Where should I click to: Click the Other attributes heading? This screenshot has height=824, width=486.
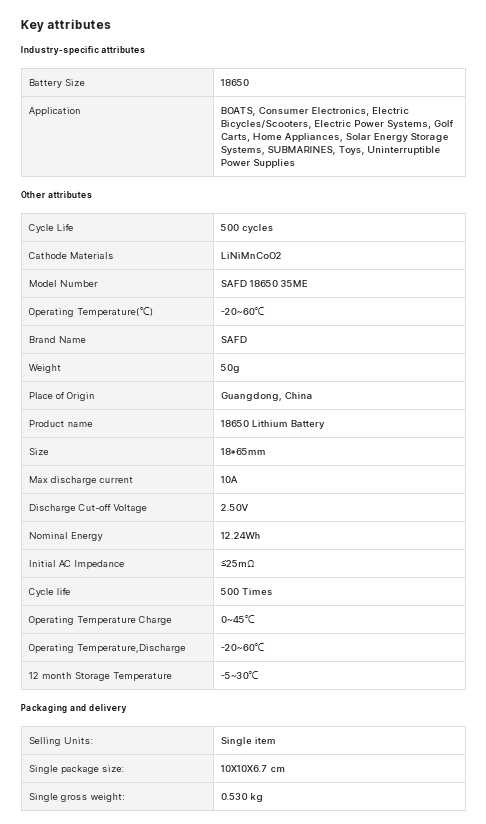pyautogui.click(x=56, y=195)
